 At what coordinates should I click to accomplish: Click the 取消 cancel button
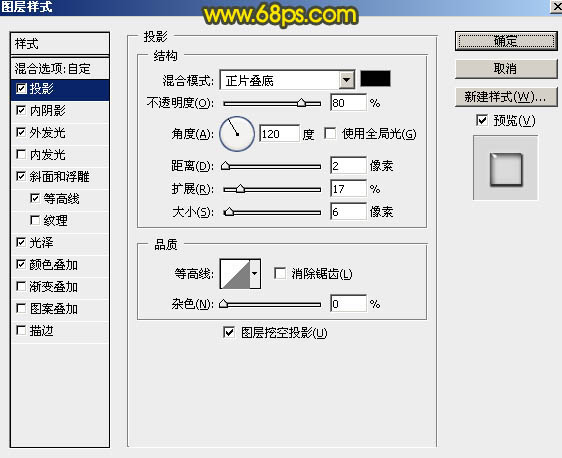(506, 68)
